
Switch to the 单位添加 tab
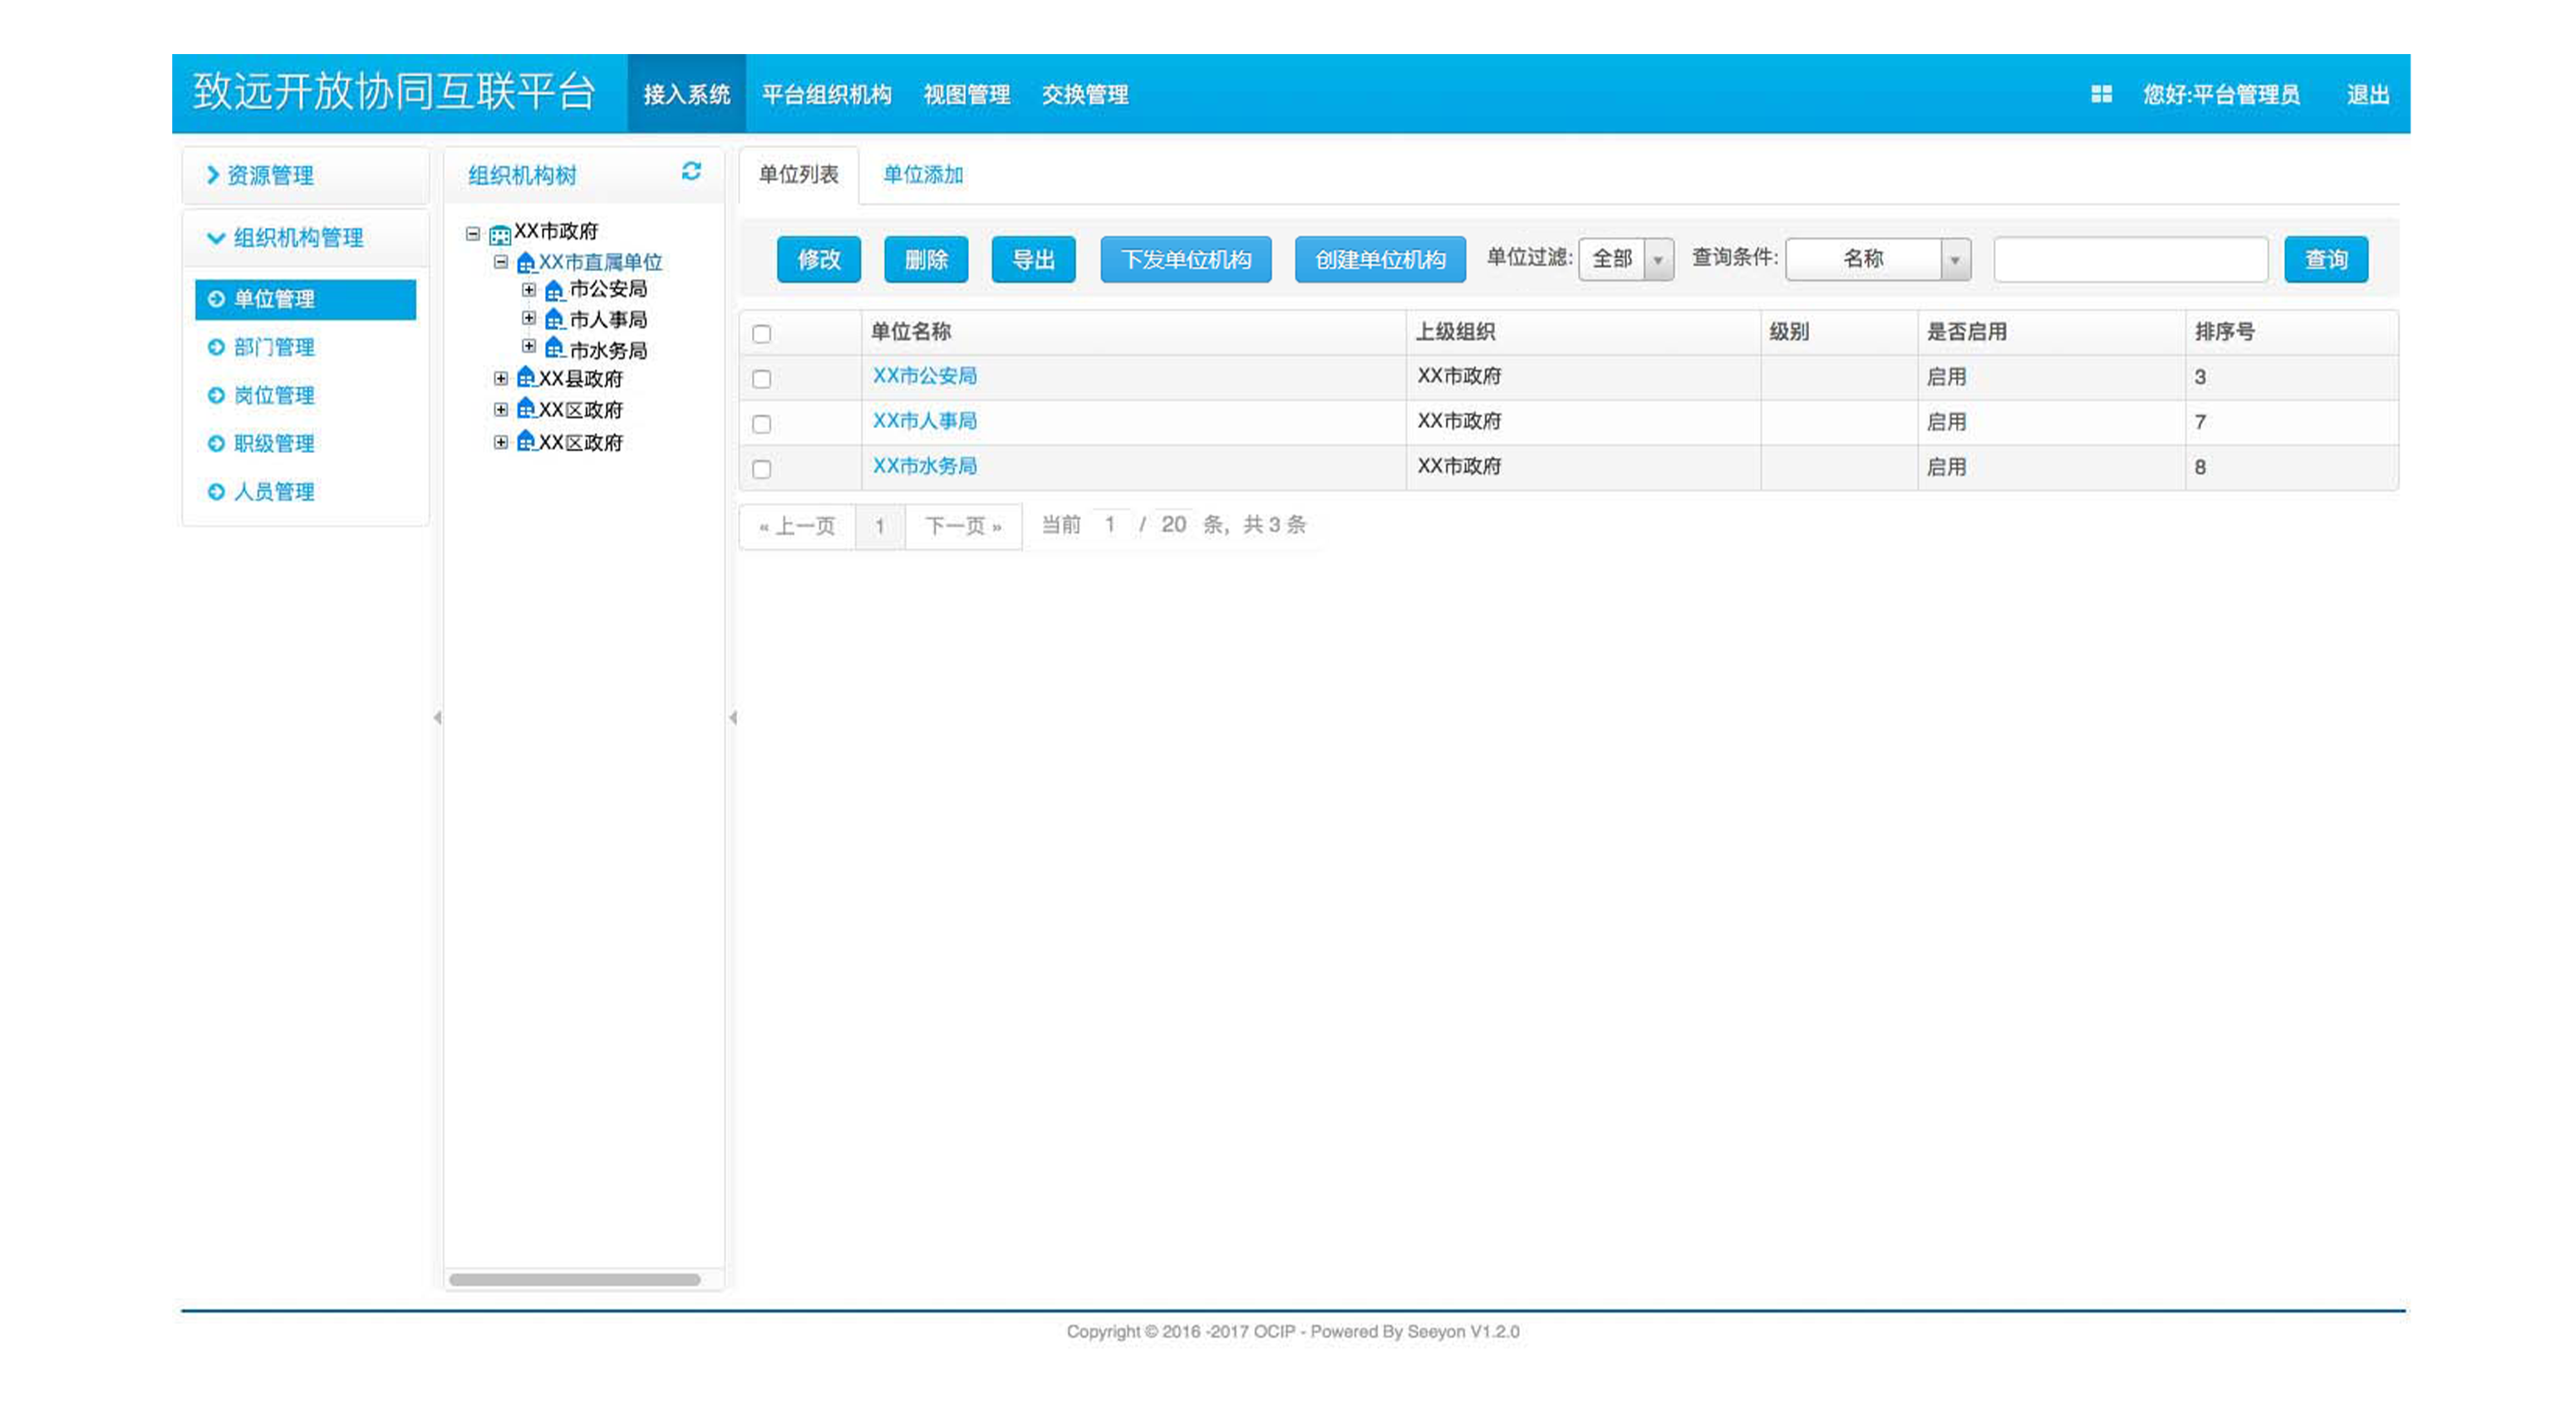pyautogui.click(x=922, y=175)
